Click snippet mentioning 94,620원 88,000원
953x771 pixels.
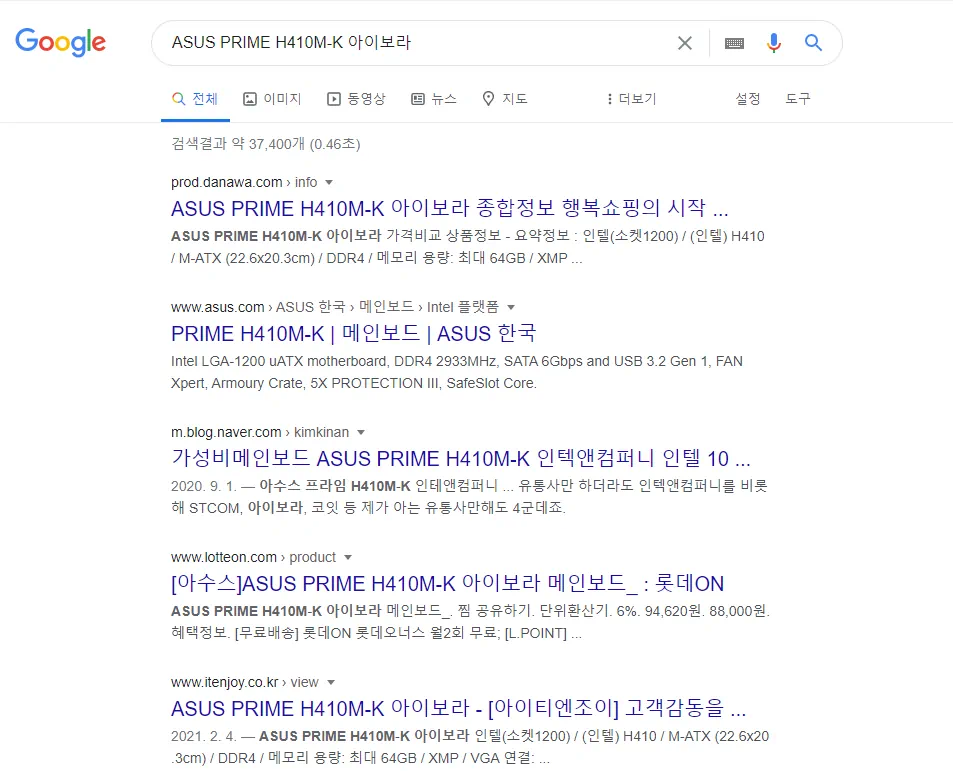[470, 622]
